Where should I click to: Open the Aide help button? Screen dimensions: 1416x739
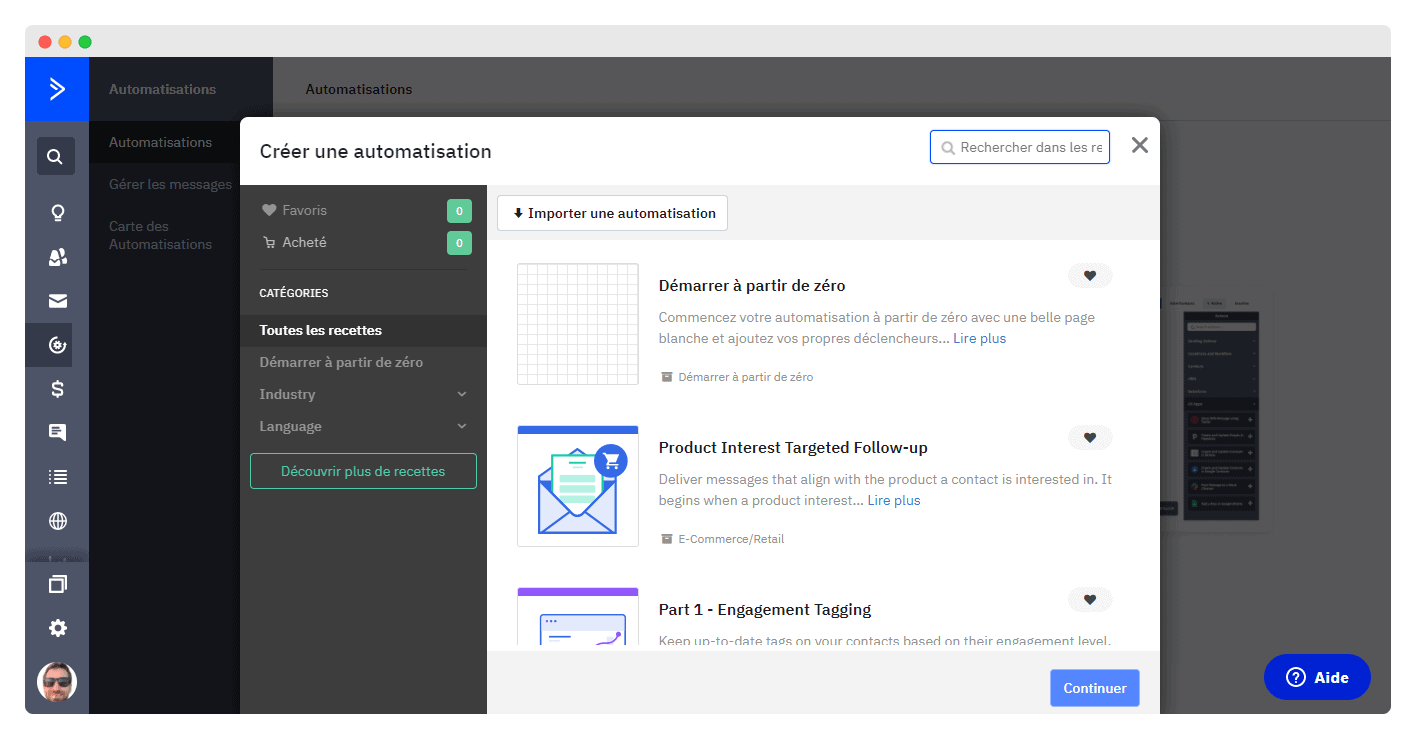tap(1317, 678)
